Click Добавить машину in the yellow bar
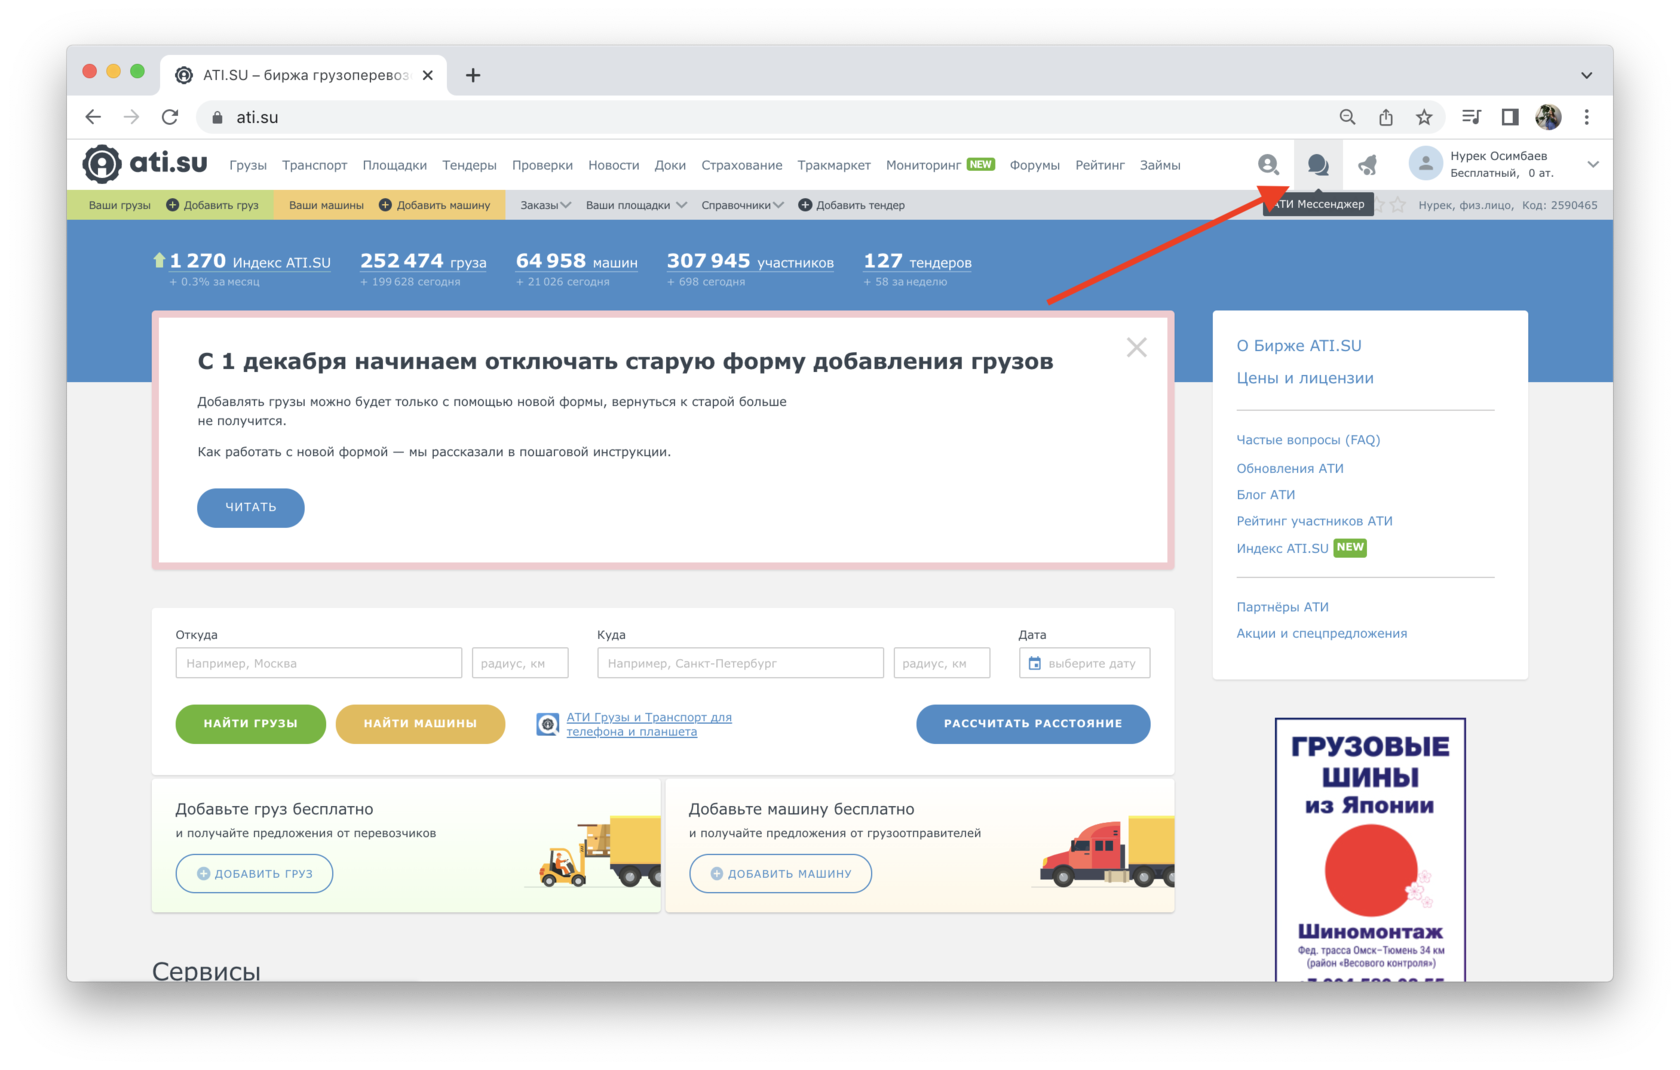Screen dimensions: 1680x1070 coord(434,205)
